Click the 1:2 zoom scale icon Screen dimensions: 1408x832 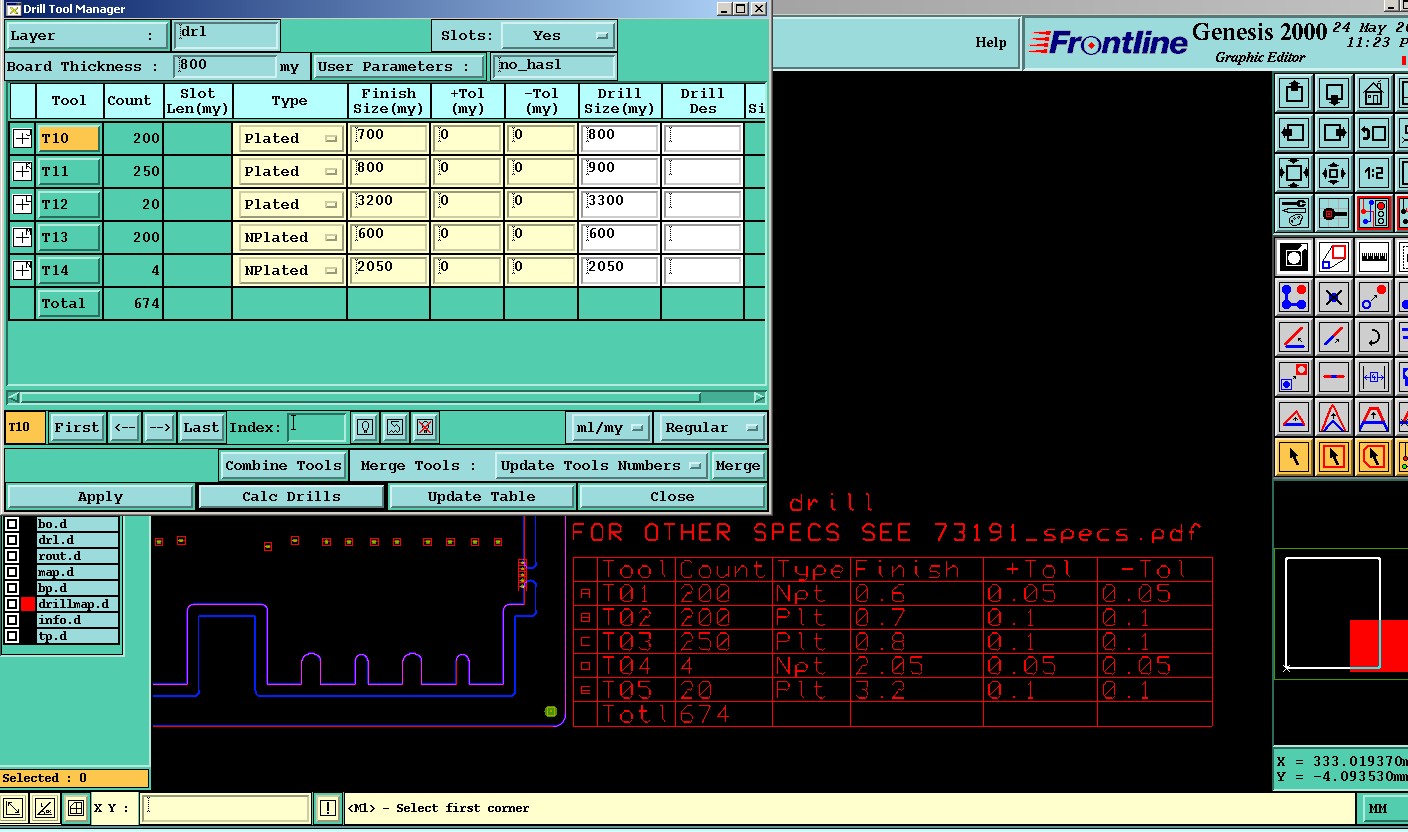[1374, 173]
